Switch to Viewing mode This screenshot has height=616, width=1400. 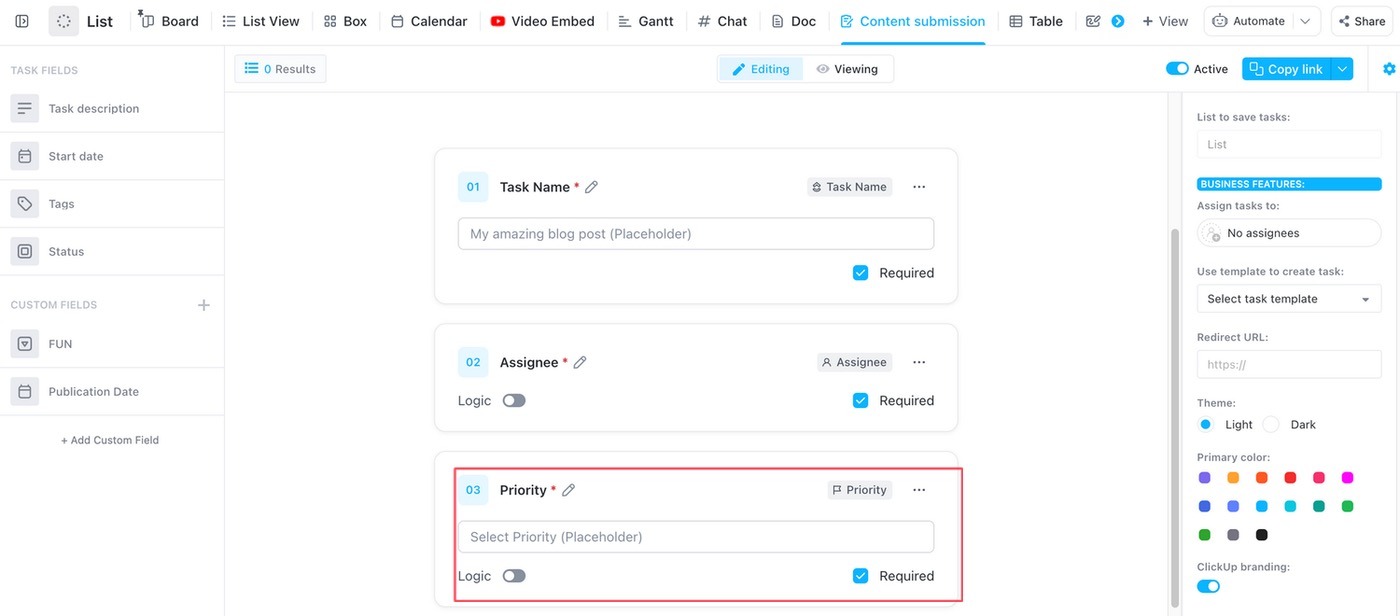pos(848,68)
